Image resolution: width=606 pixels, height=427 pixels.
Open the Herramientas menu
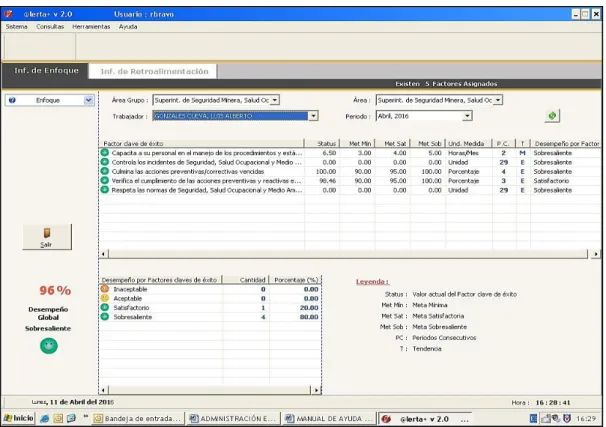91,27
